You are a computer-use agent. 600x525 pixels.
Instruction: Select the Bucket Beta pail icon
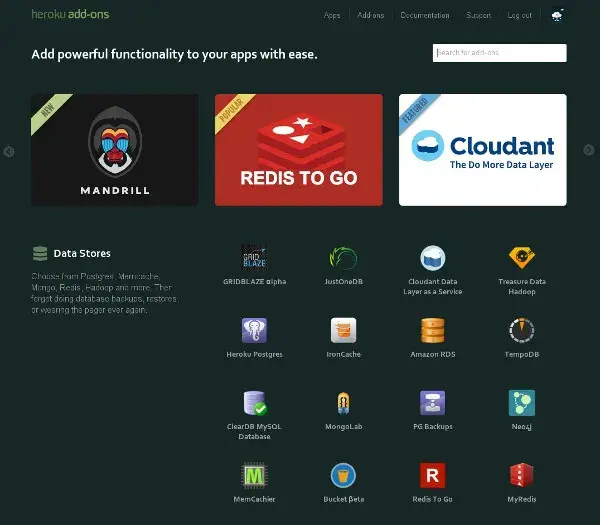(343, 475)
